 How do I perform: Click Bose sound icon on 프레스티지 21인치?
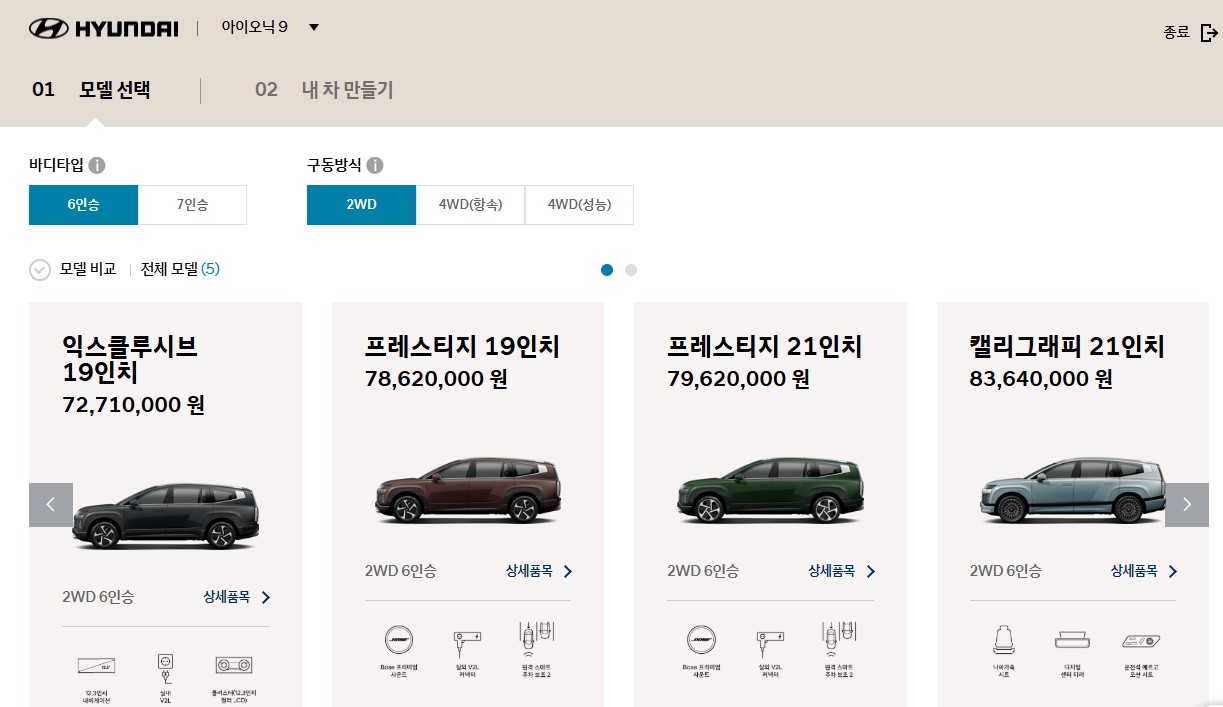(x=702, y=638)
